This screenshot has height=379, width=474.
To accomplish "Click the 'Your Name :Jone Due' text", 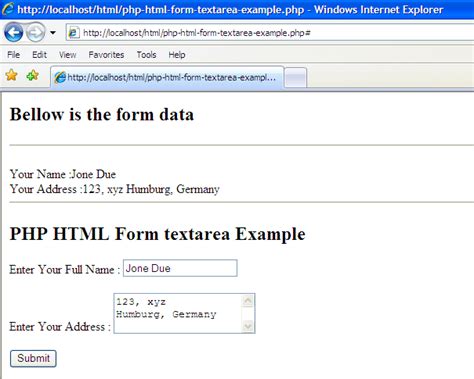I will [63, 174].
